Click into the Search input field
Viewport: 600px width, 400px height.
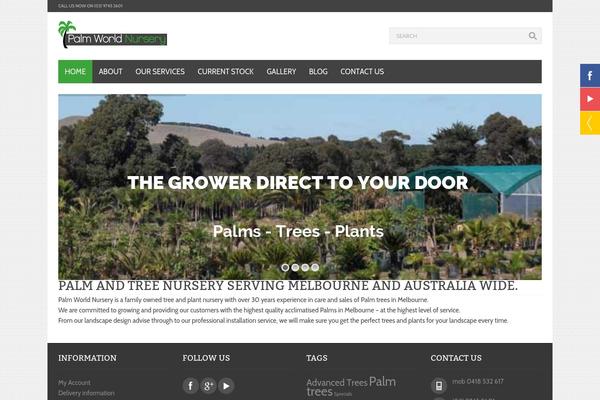(458, 36)
